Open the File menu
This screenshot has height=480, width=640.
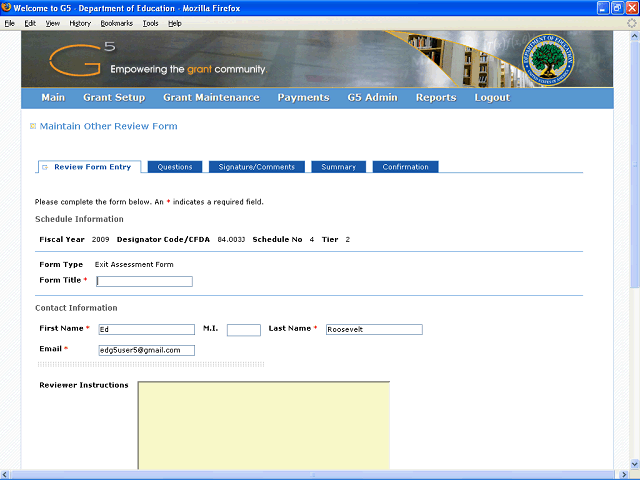click(x=9, y=23)
